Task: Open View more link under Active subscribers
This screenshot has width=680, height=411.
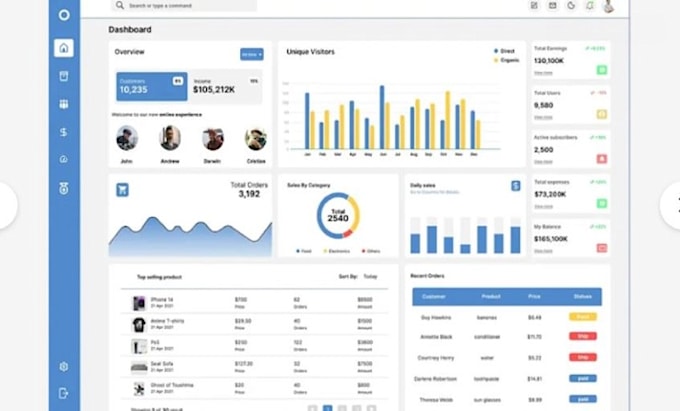Action: click(x=543, y=162)
